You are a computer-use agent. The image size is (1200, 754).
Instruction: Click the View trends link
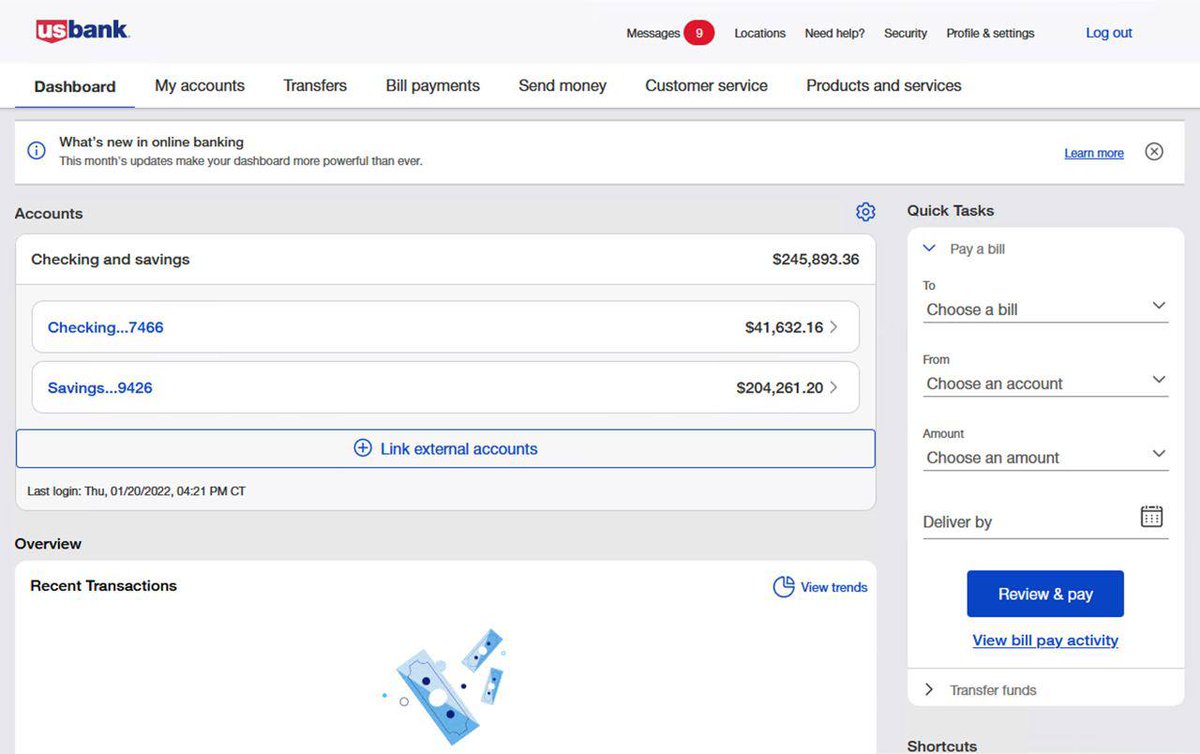[x=834, y=587]
